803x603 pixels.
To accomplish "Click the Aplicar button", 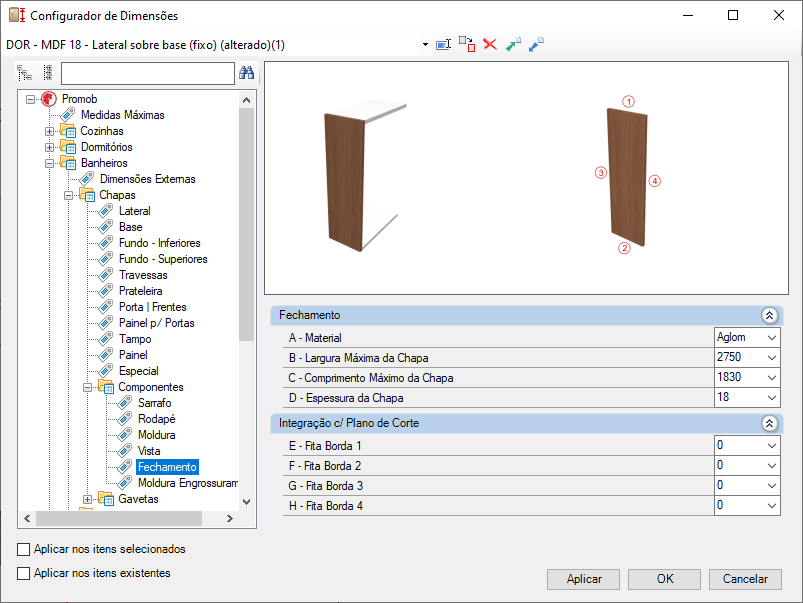I will [583, 579].
